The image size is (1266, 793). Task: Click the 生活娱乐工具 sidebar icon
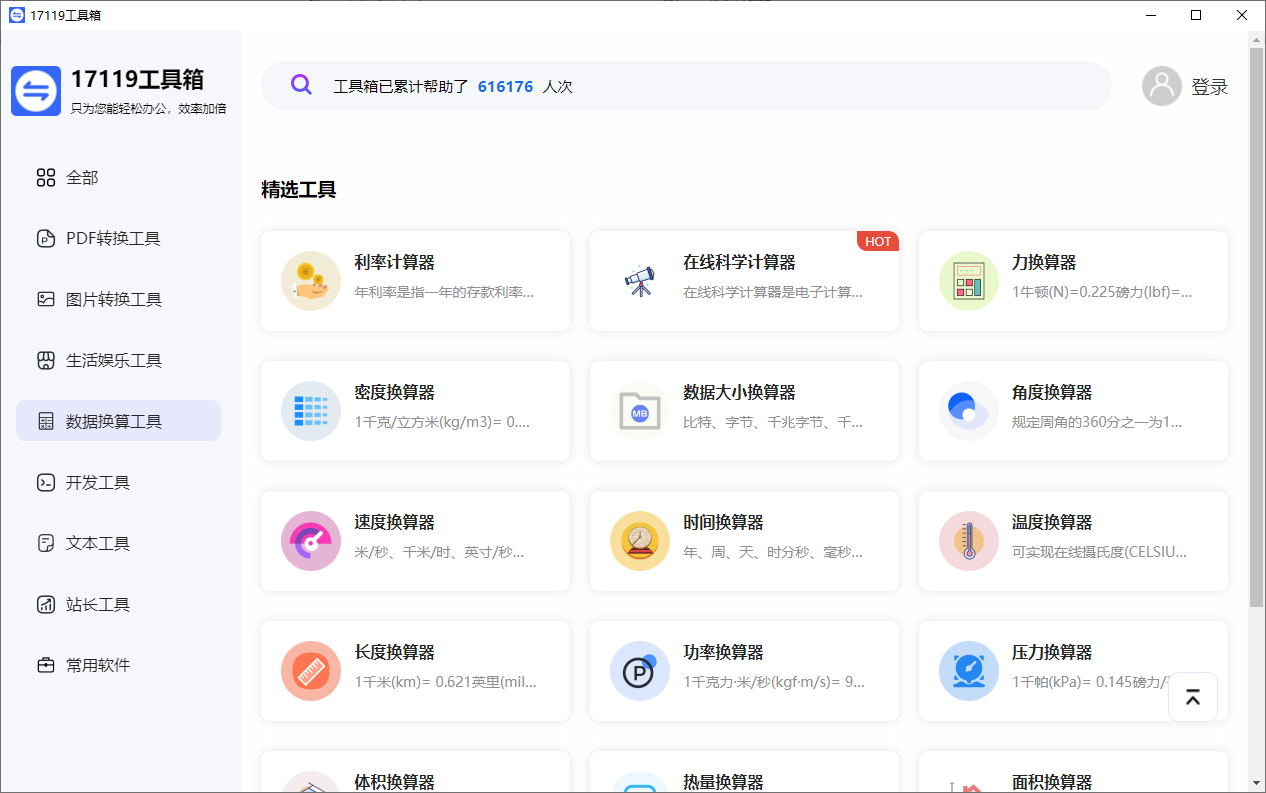pos(46,360)
